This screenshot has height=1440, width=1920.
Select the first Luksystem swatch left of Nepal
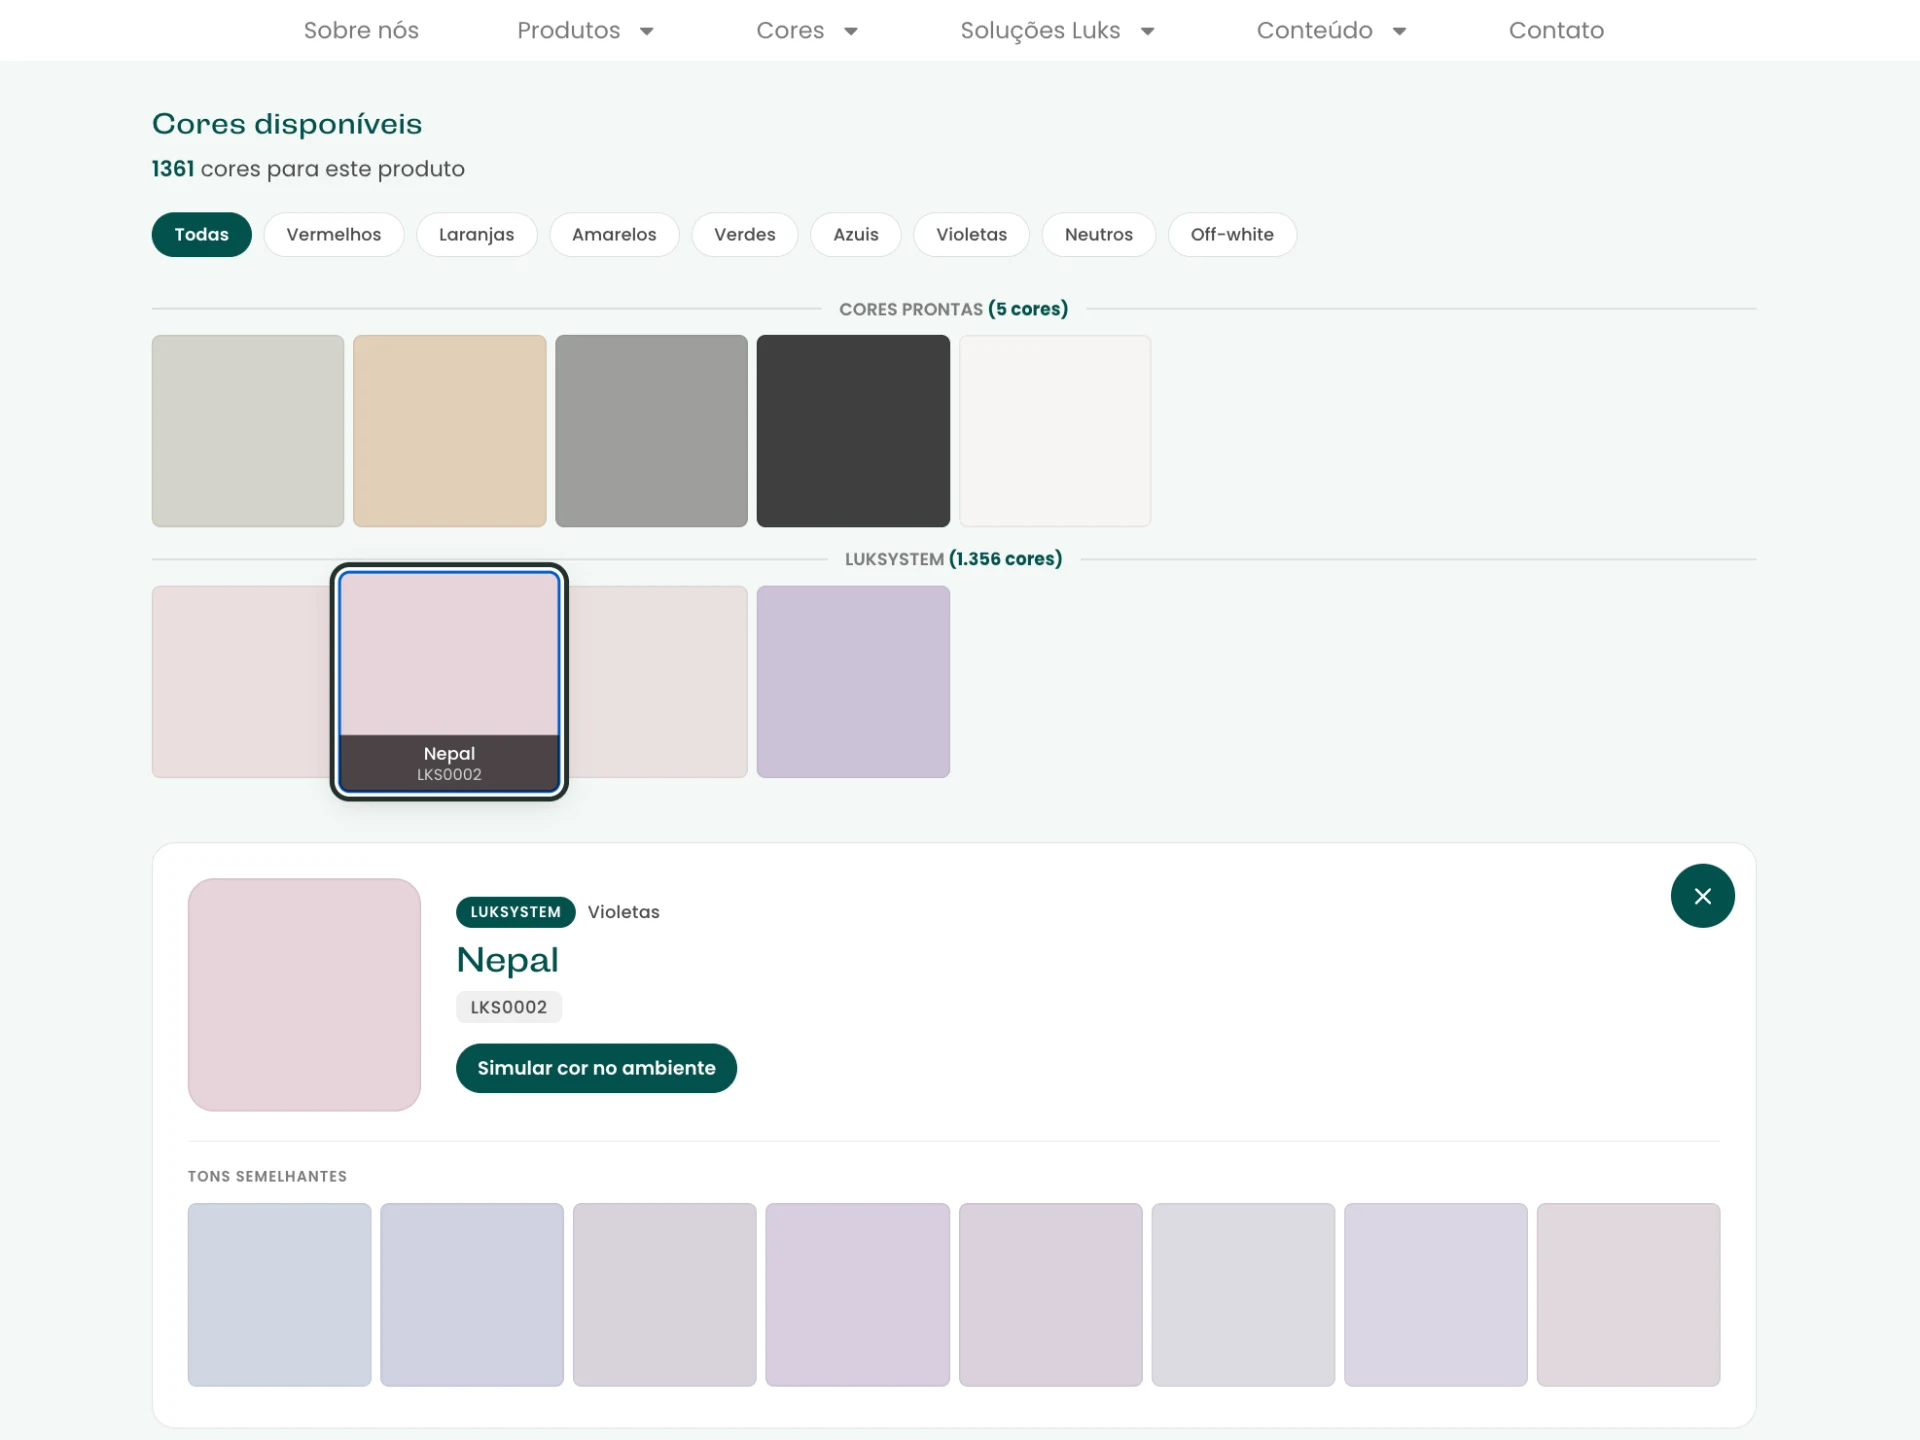tap(241, 682)
